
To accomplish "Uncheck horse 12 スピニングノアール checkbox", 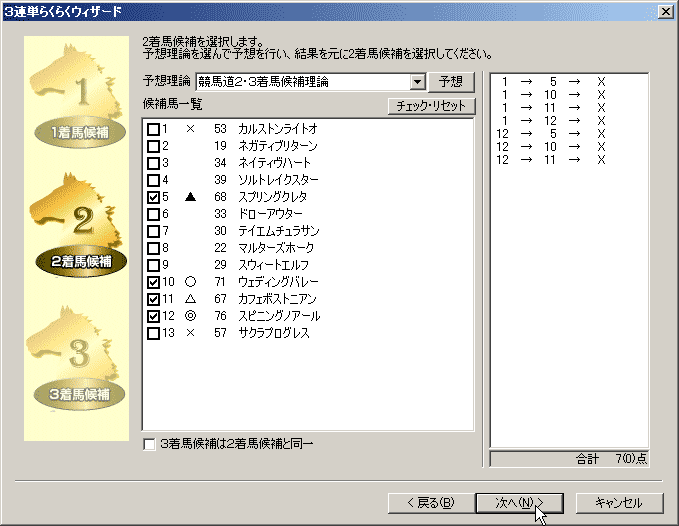I will click(x=153, y=316).
